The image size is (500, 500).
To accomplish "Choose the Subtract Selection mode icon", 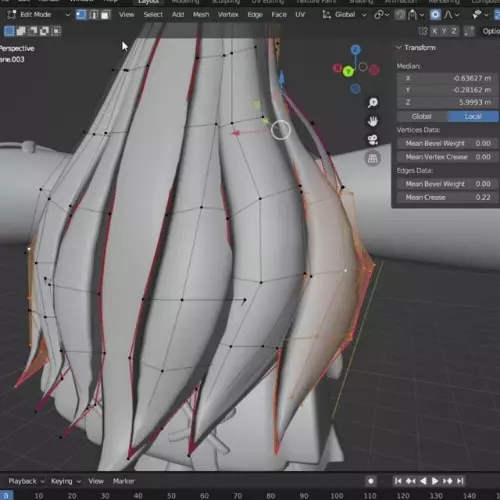I will [x=33, y=31].
